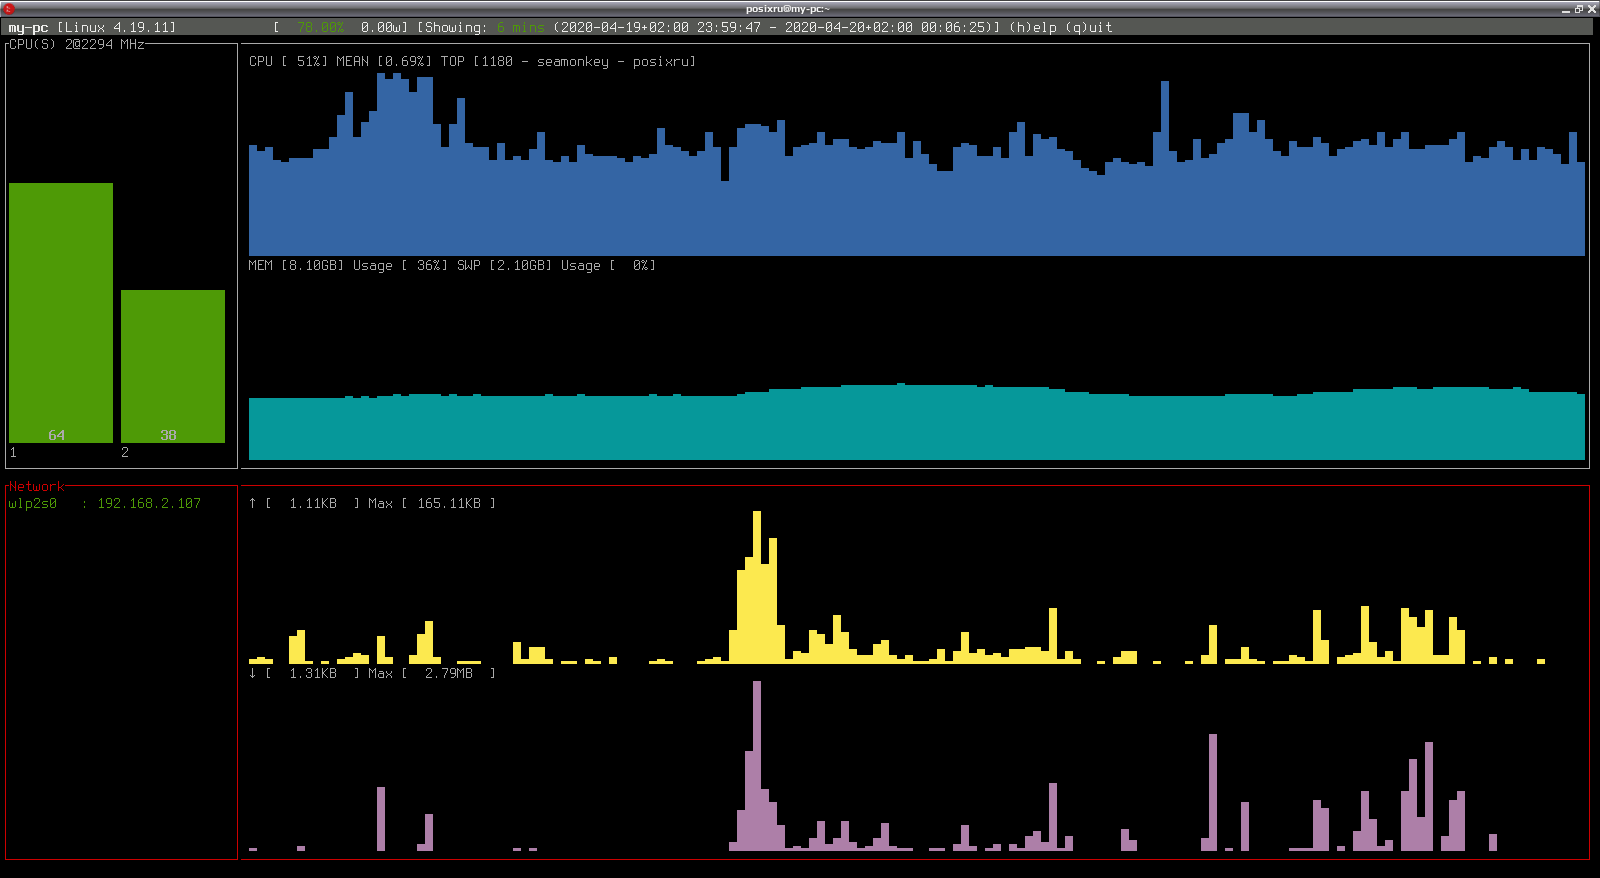1600x878 pixels.
Task: Click the SWP [2.10GB] Usage label
Action: click(556, 265)
